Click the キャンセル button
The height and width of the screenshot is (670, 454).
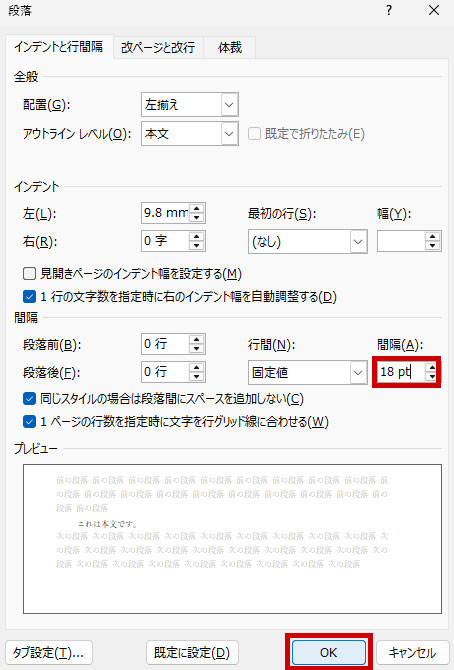click(412, 652)
